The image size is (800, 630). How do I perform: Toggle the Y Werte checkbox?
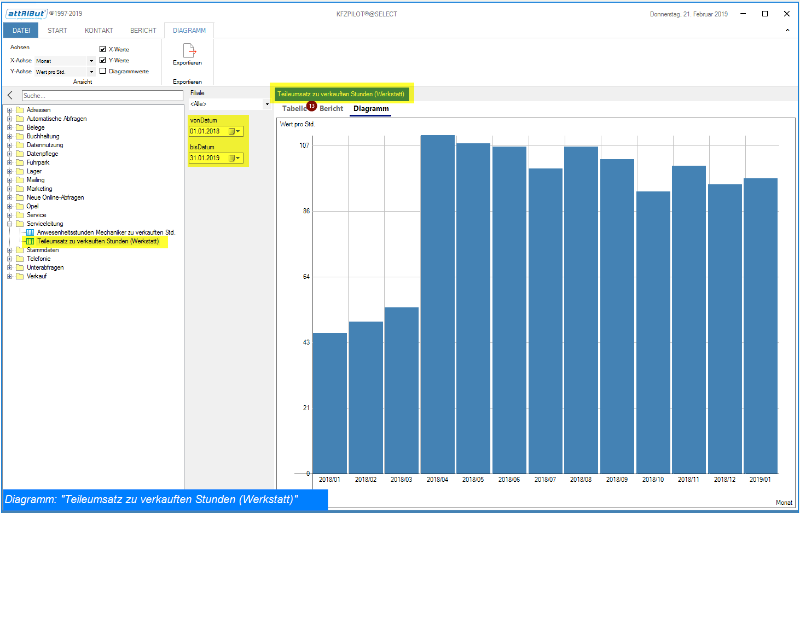click(x=103, y=60)
